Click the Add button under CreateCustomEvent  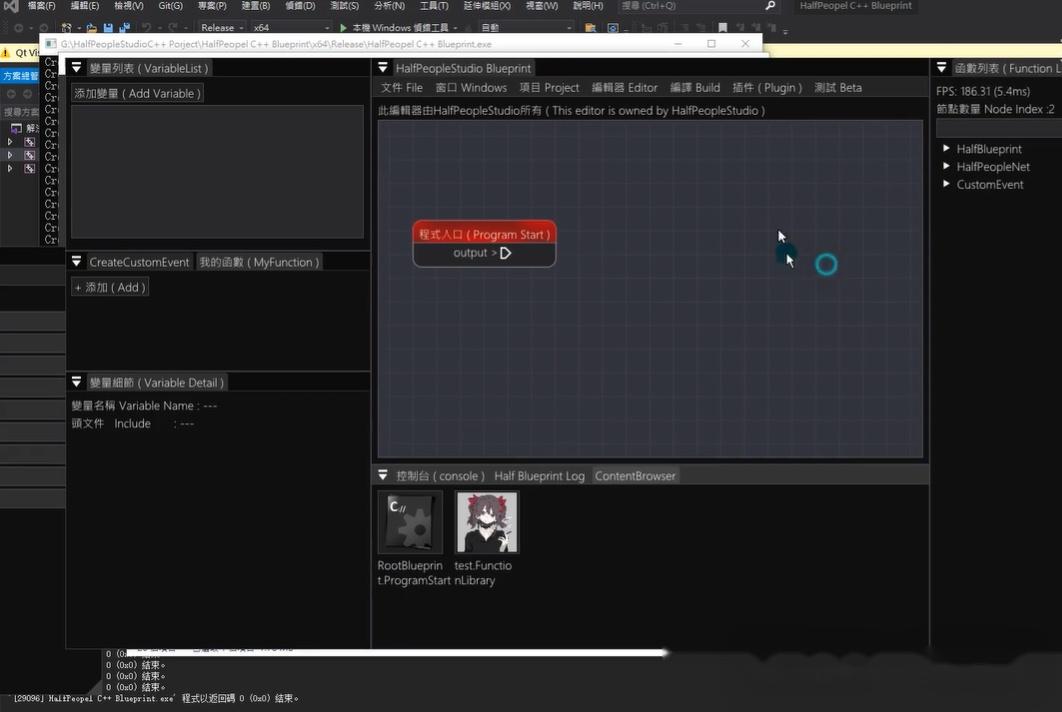(x=109, y=287)
